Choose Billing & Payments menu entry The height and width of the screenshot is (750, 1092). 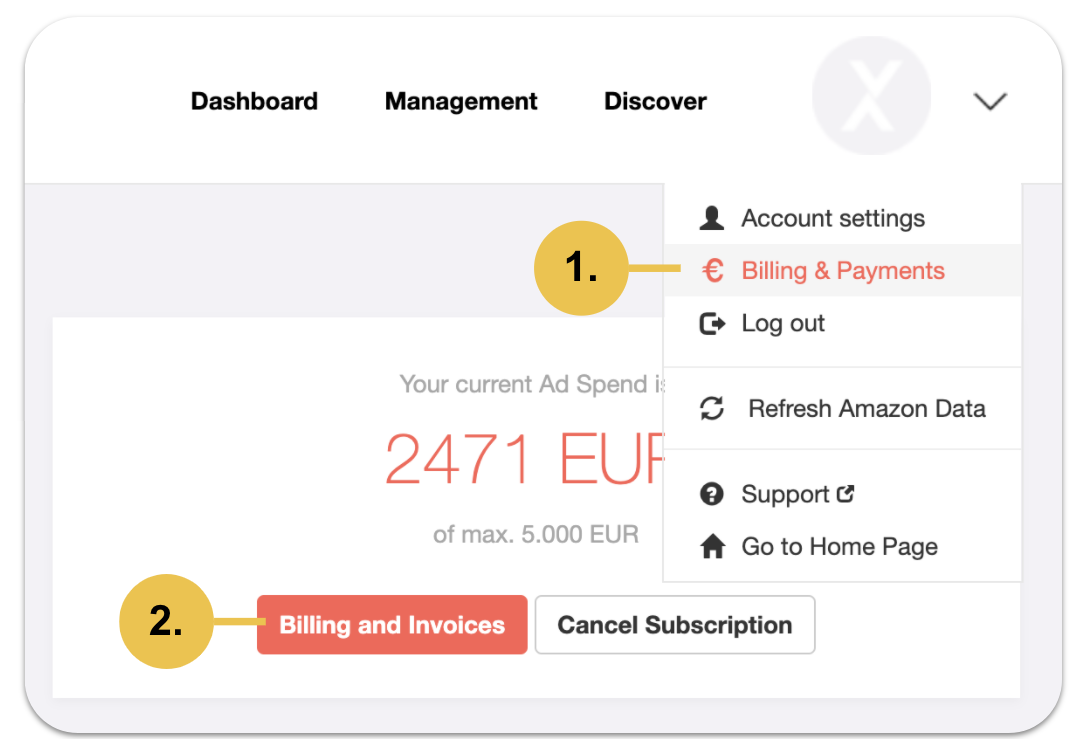click(x=843, y=270)
